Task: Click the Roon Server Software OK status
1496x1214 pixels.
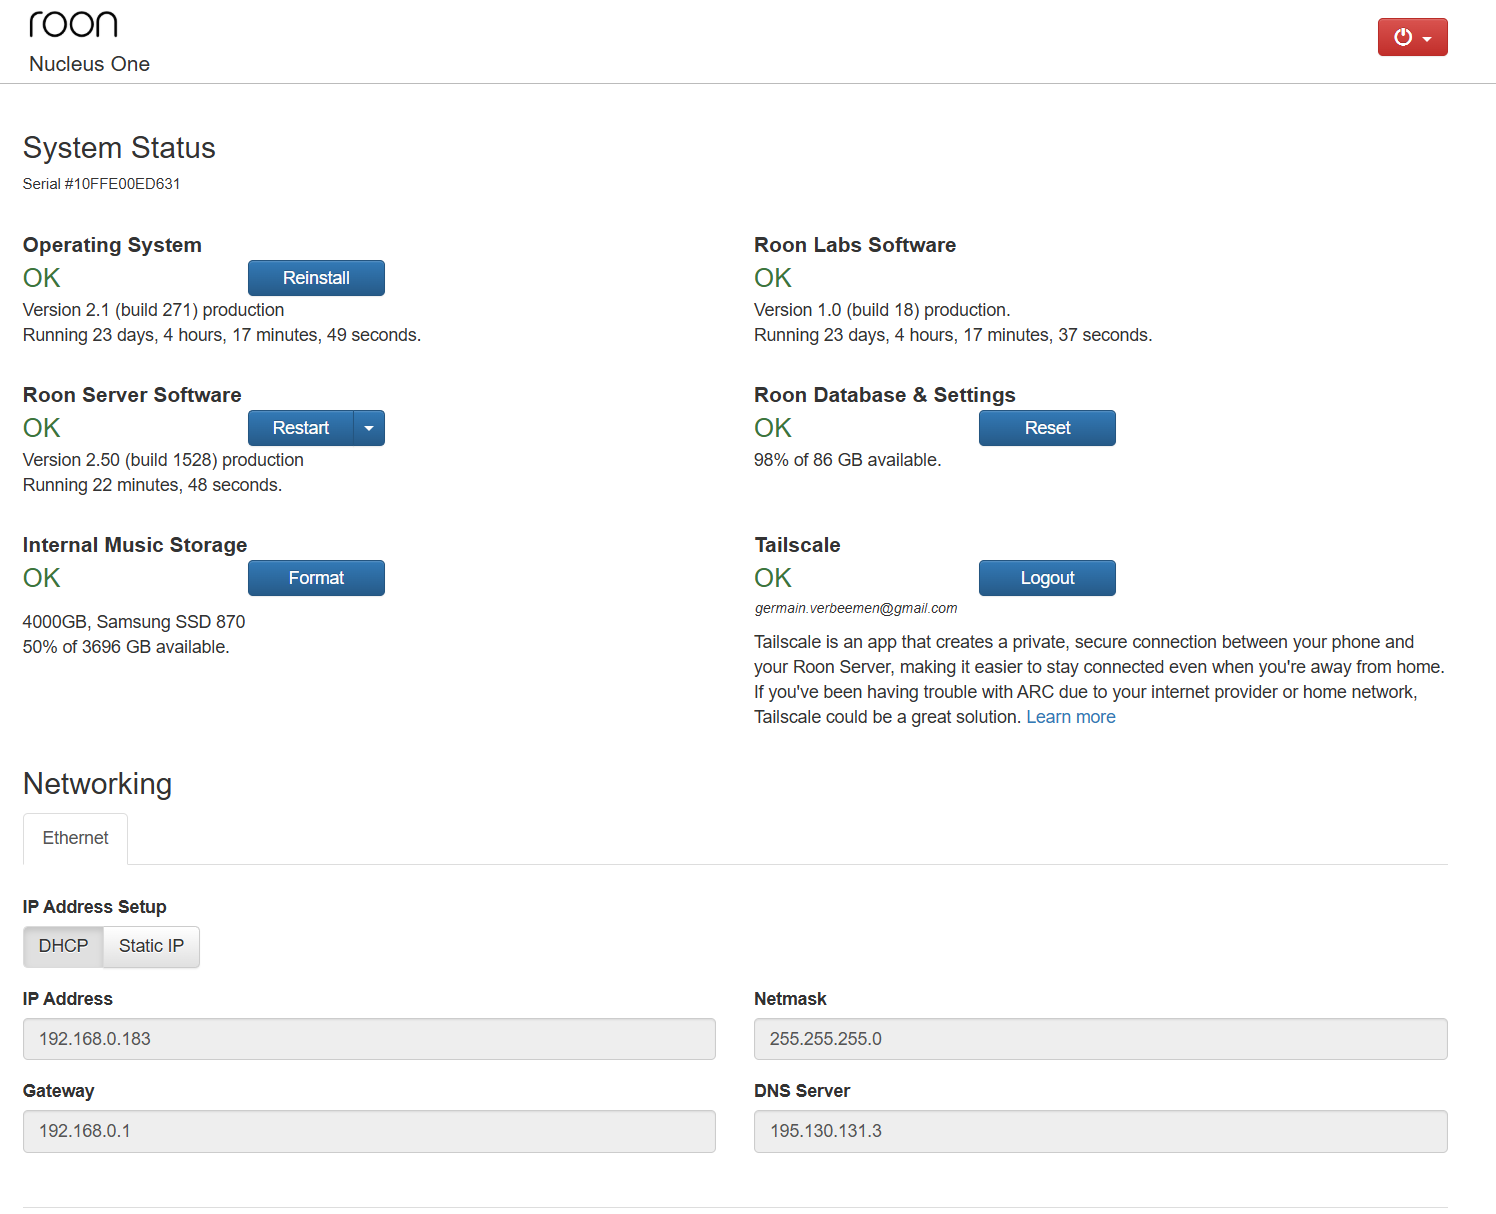Action: click(42, 428)
